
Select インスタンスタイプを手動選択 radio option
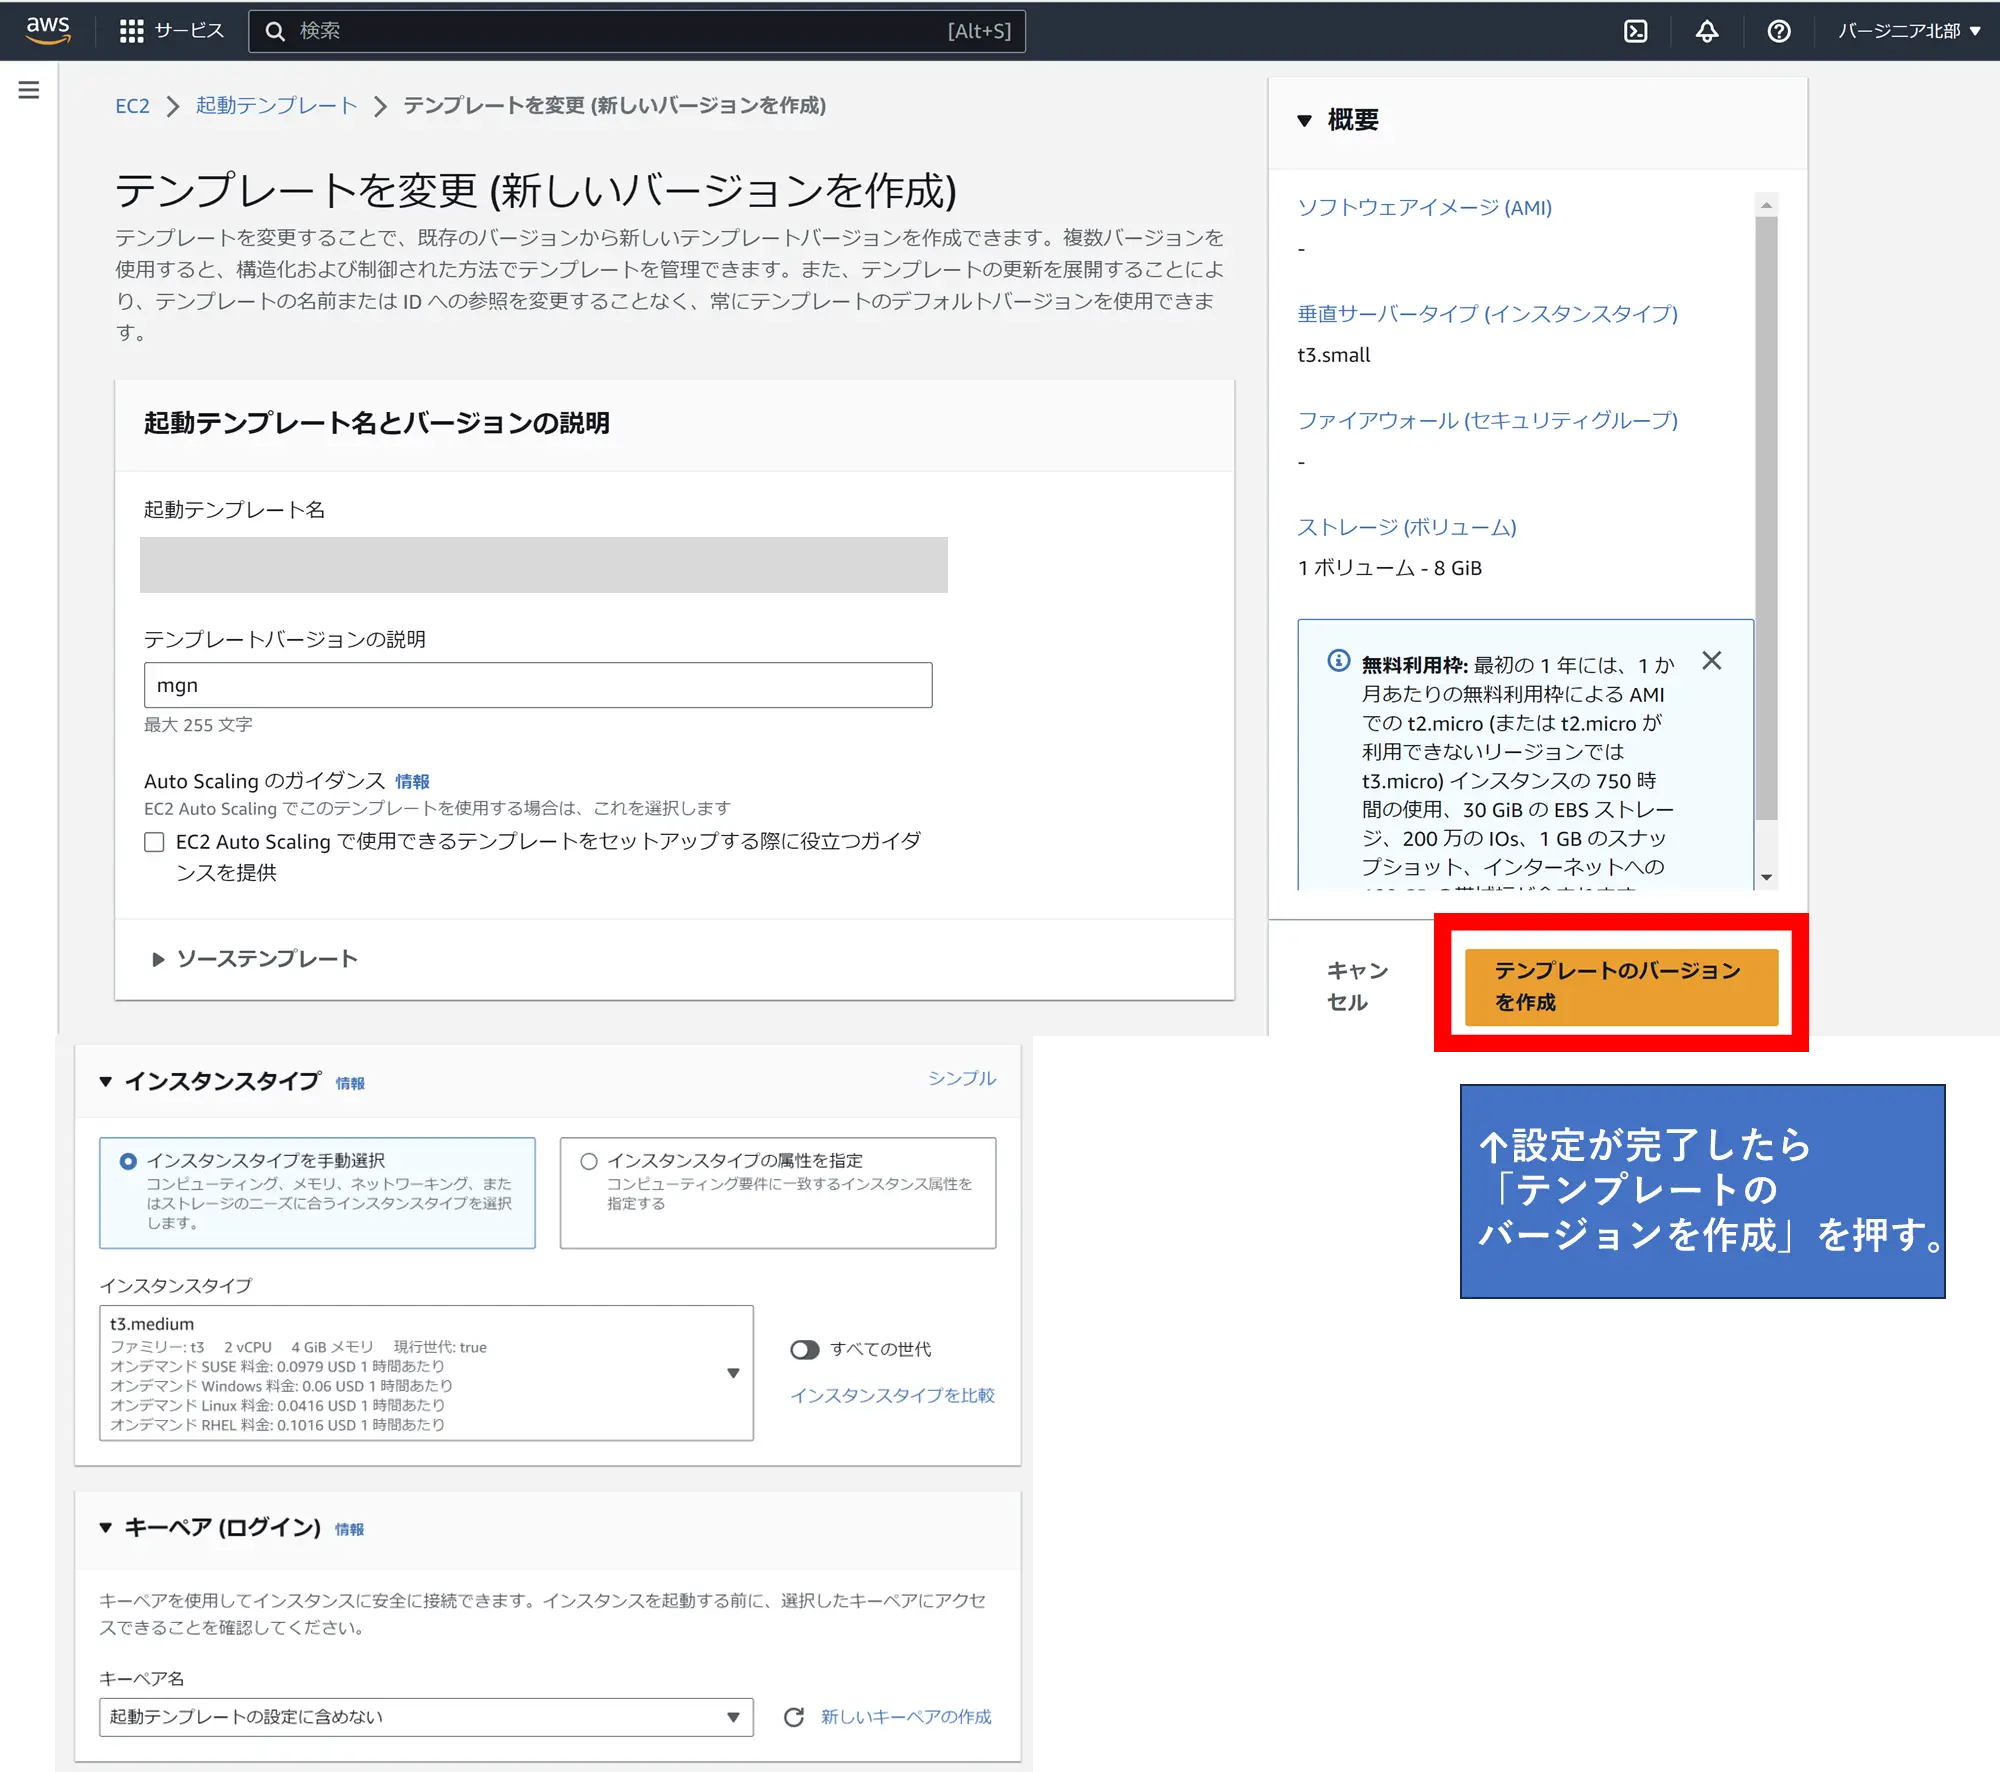point(128,1161)
